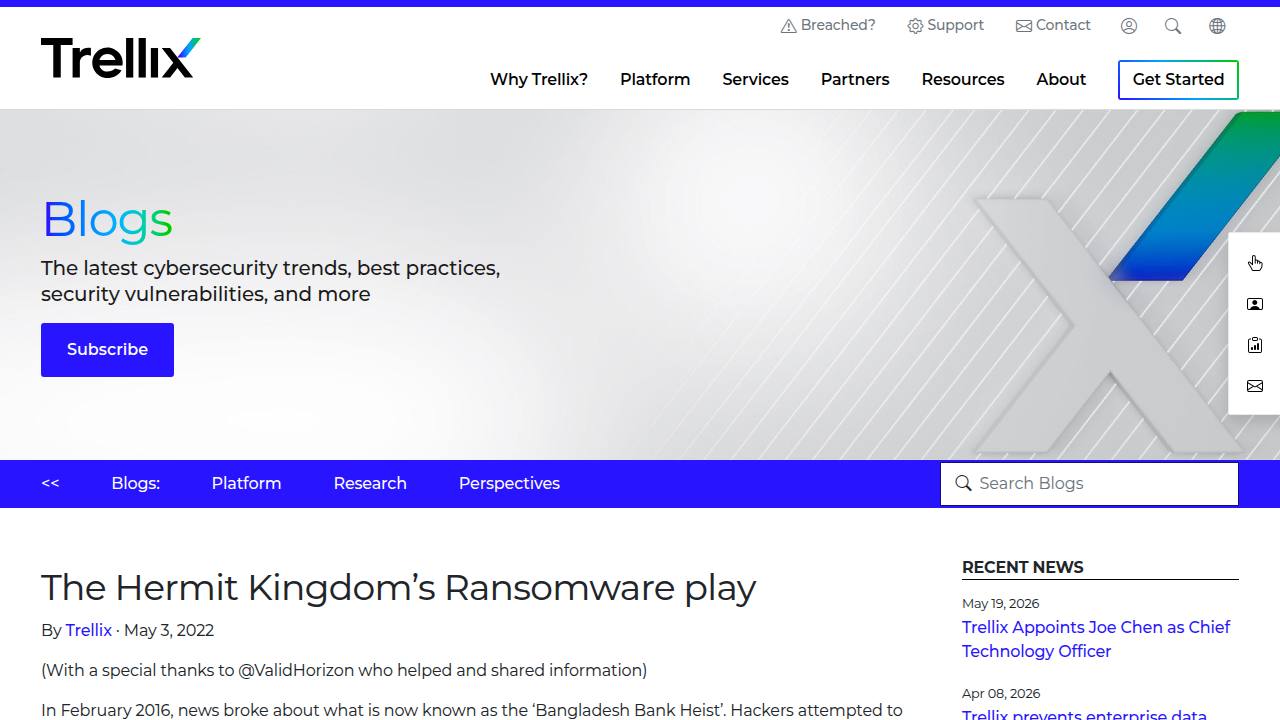
Task: Click the << back link in blog bar
Action: (50, 483)
